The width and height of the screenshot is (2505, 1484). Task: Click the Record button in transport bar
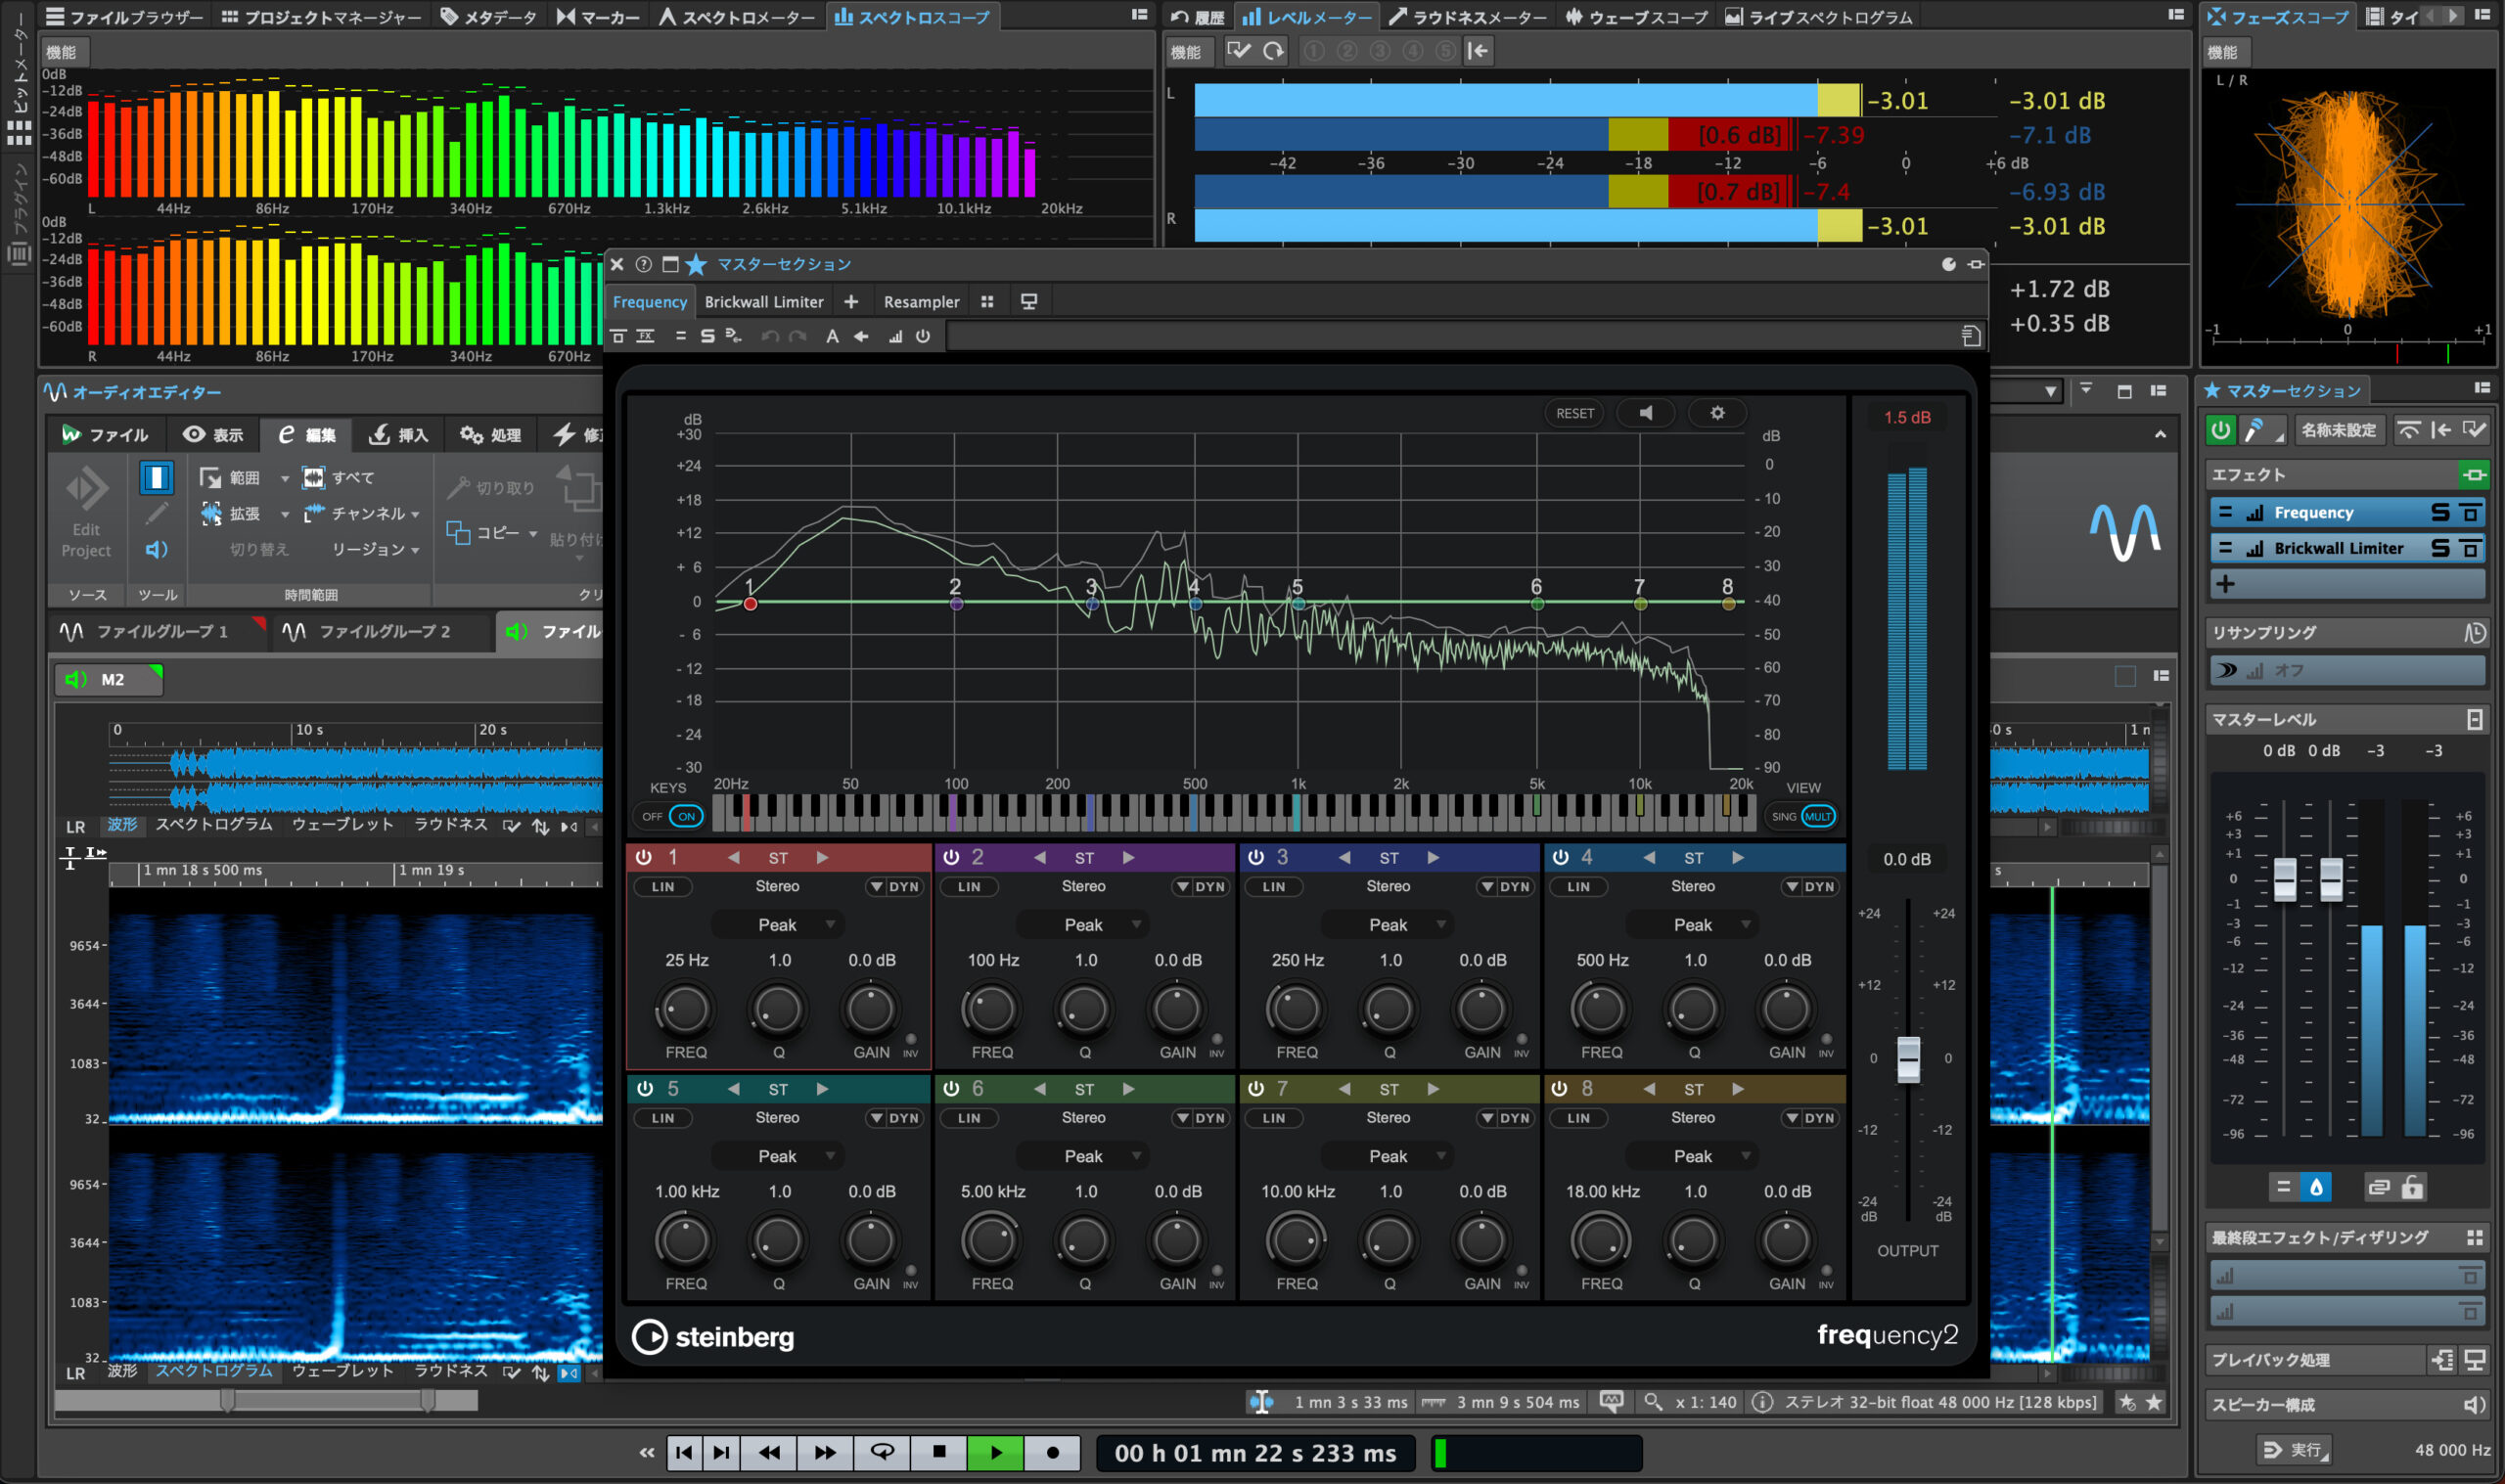[x=1052, y=1452]
